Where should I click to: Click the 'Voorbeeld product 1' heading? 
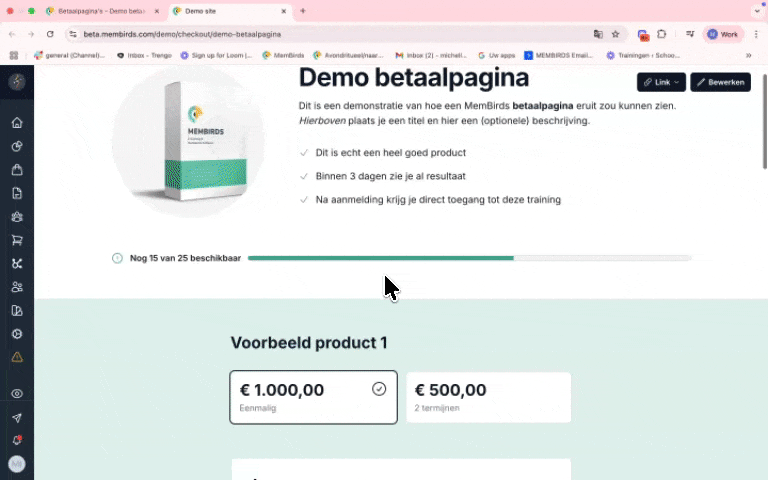click(x=309, y=343)
